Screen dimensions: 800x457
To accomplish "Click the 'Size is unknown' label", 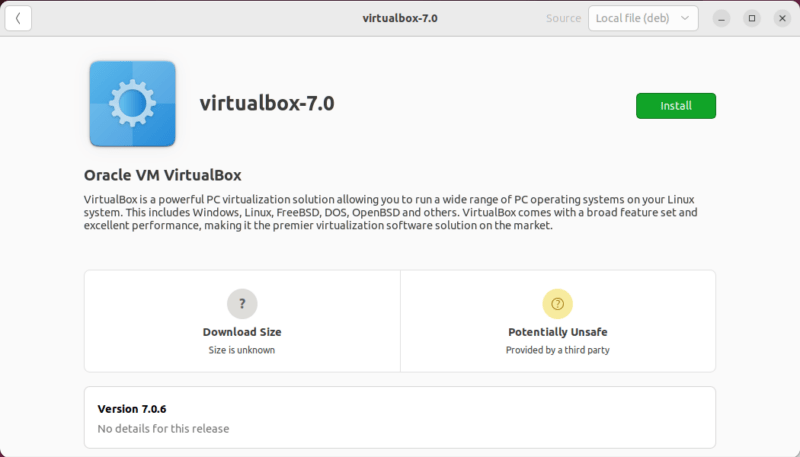I will point(242,350).
